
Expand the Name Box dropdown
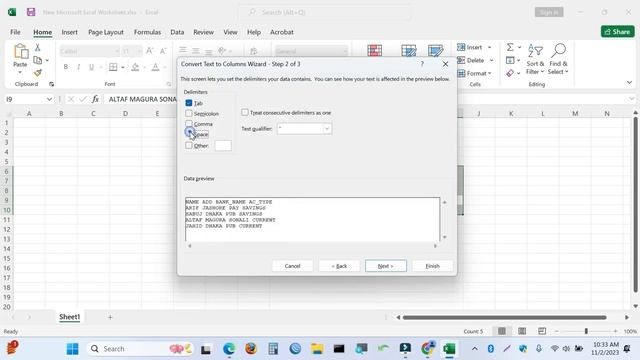click(49, 99)
